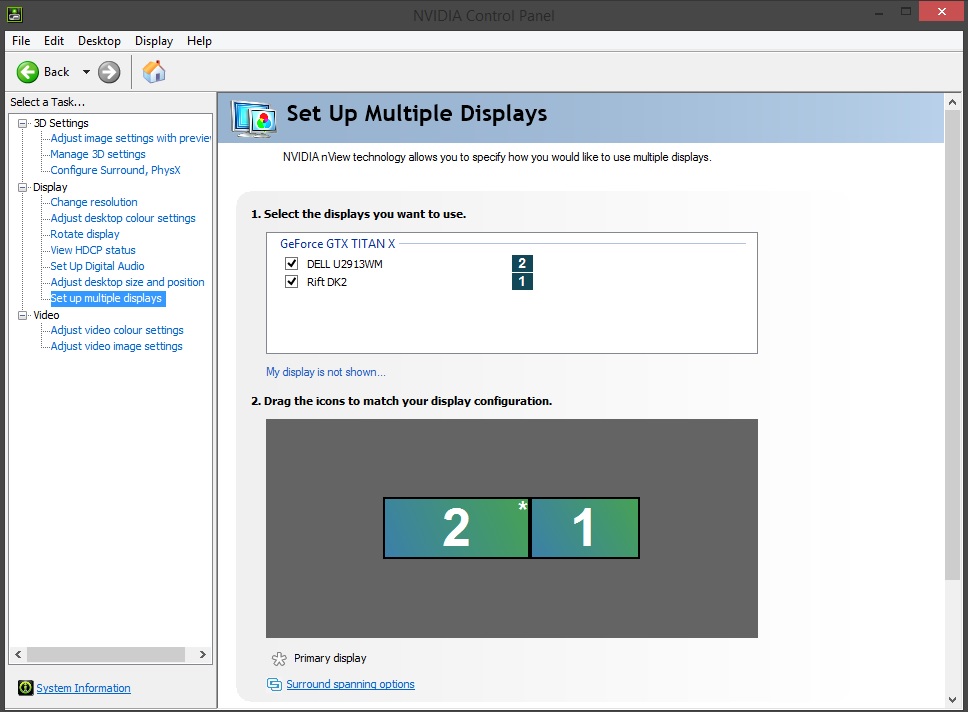Open the Help menu
Screen dimensions: 968x712
coord(199,41)
